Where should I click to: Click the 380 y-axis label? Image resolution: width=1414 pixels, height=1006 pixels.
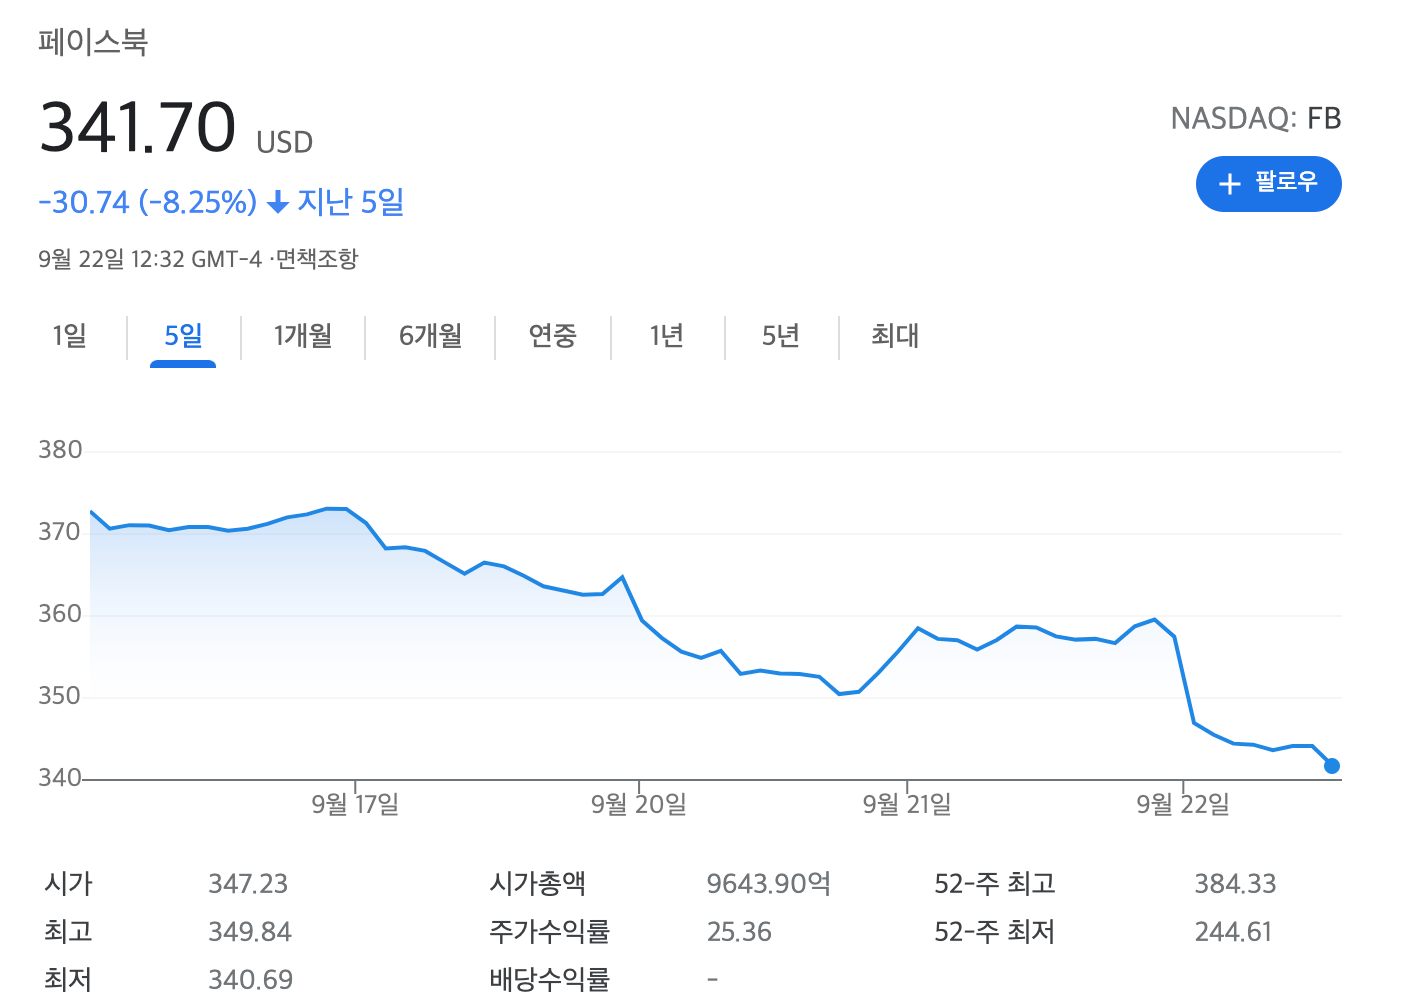click(60, 450)
